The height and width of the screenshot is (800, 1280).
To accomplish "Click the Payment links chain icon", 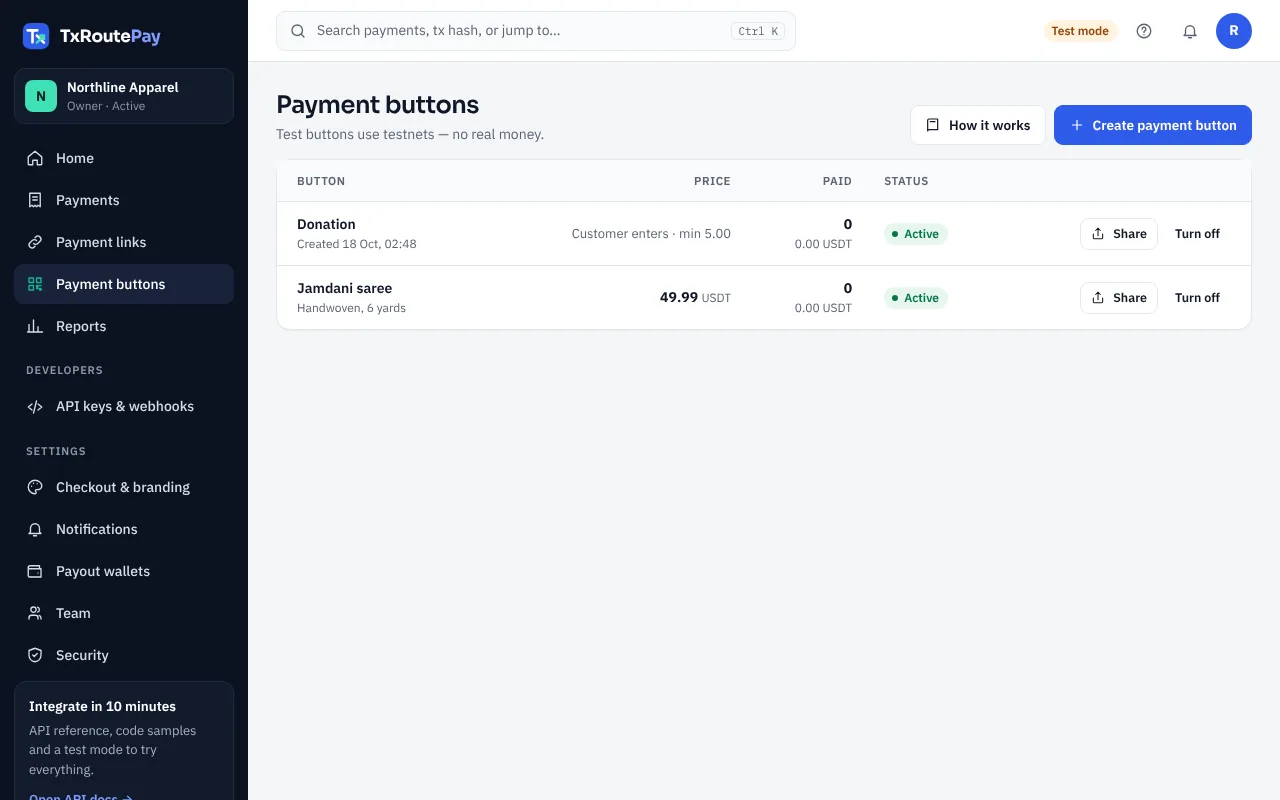I will coord(35,242).
